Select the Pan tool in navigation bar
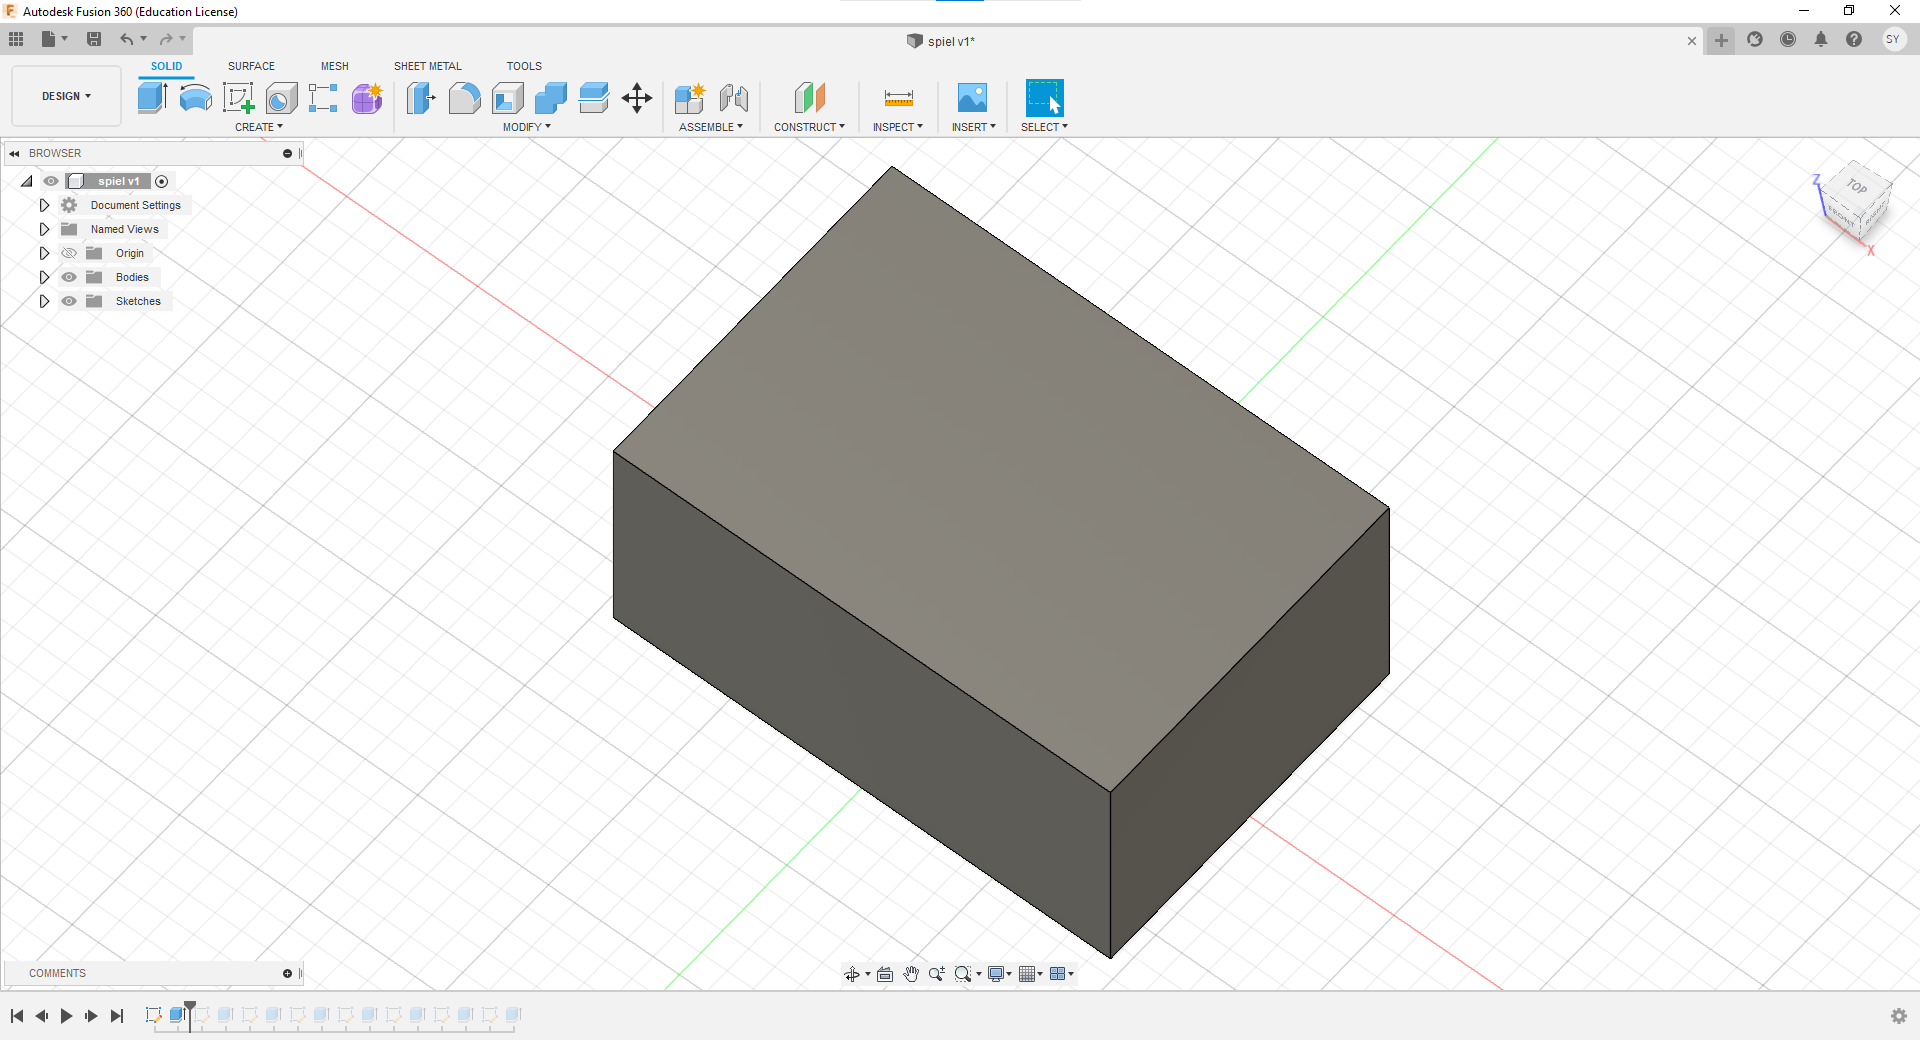1920x1040 pixels. (x=911, y=973)
